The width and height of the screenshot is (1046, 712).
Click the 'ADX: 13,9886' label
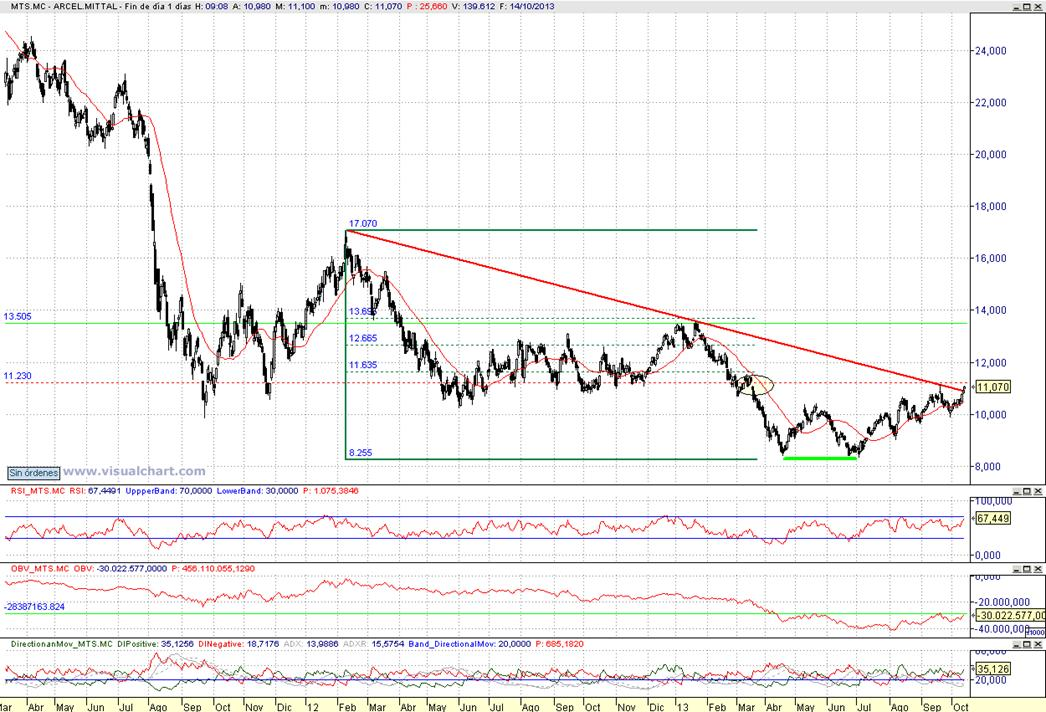(x=311, y=644)
